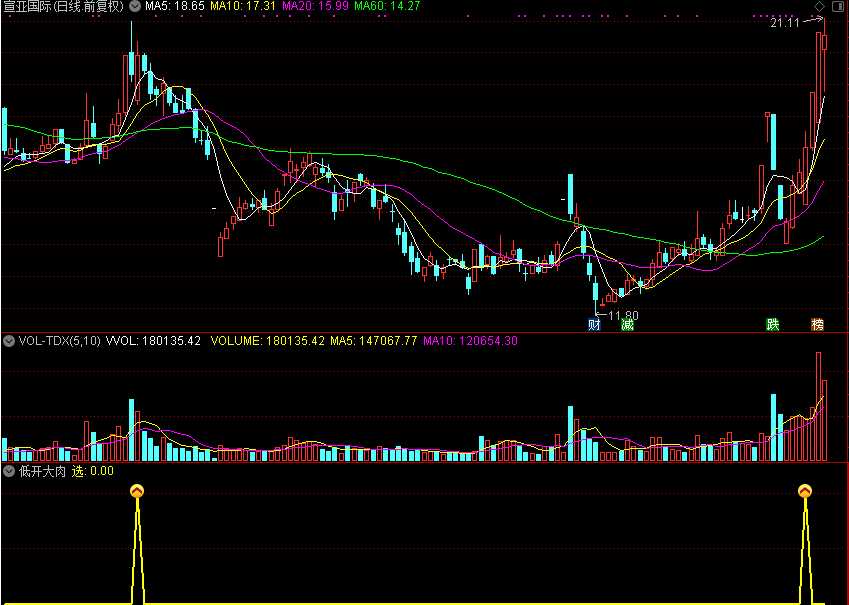
Task: Click the 11.80 low price label
Action: tap(624, 315)
